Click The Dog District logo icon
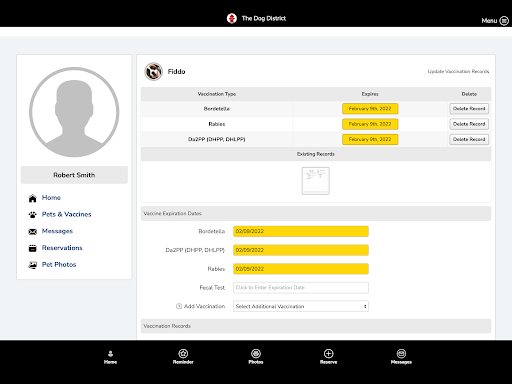This screenshot has height=384, width=512. (232, 18)
